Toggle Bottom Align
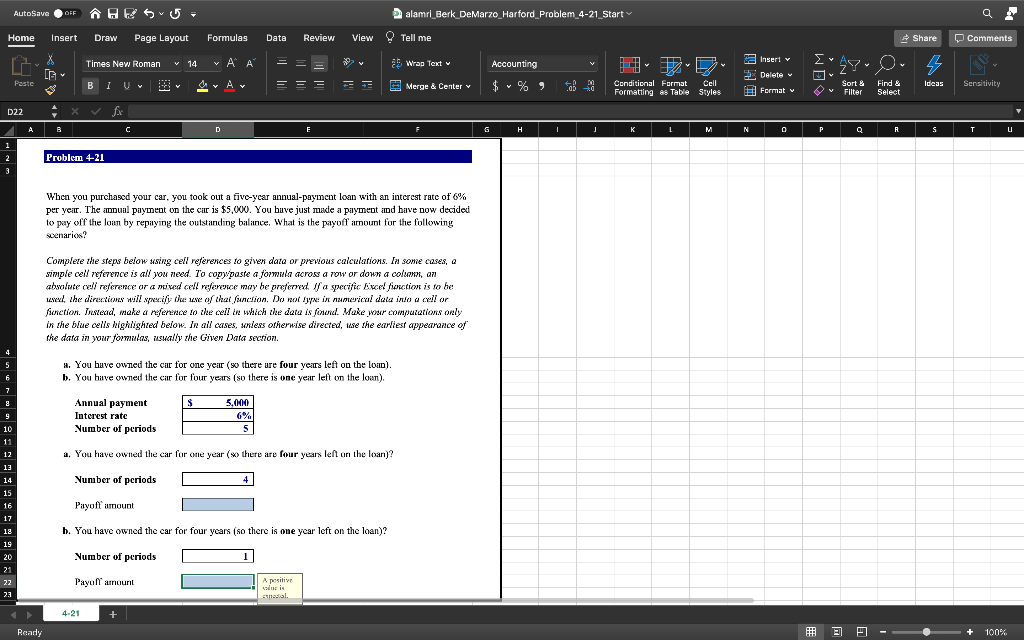 [x=319, y=63]
